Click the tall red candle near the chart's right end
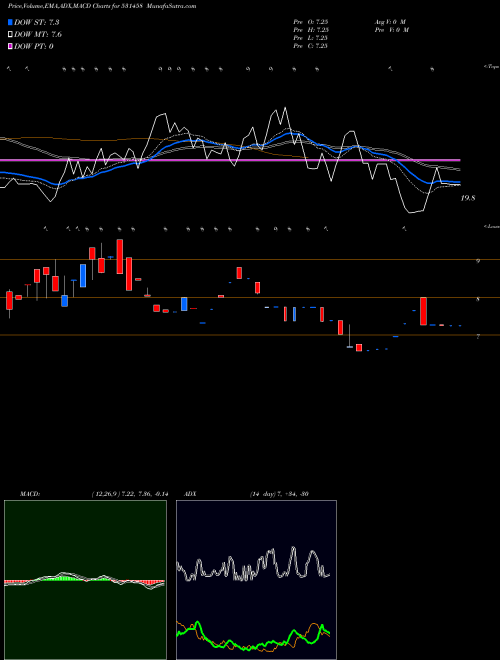The height and width of the screenshot is (660, 500). click(423, 311)
